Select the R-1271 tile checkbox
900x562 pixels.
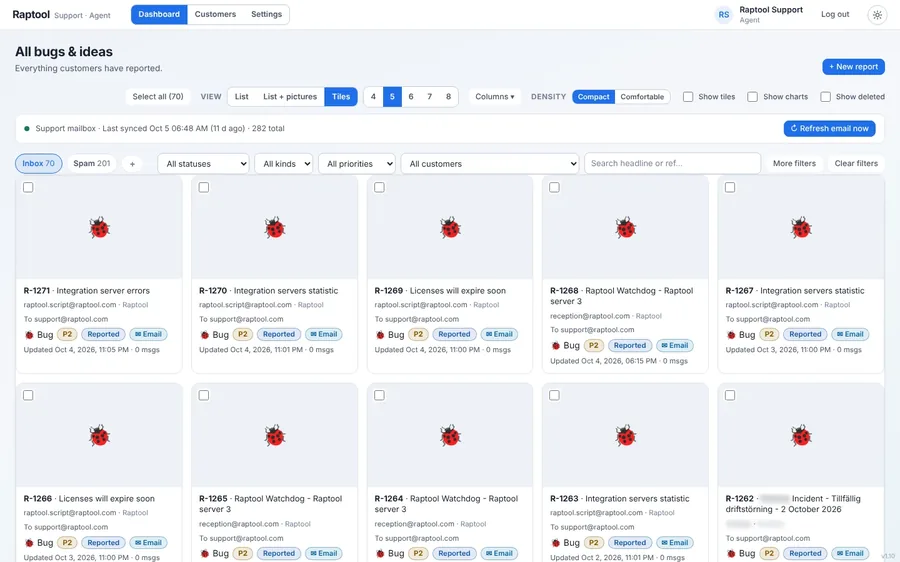[x=28, y=187]
